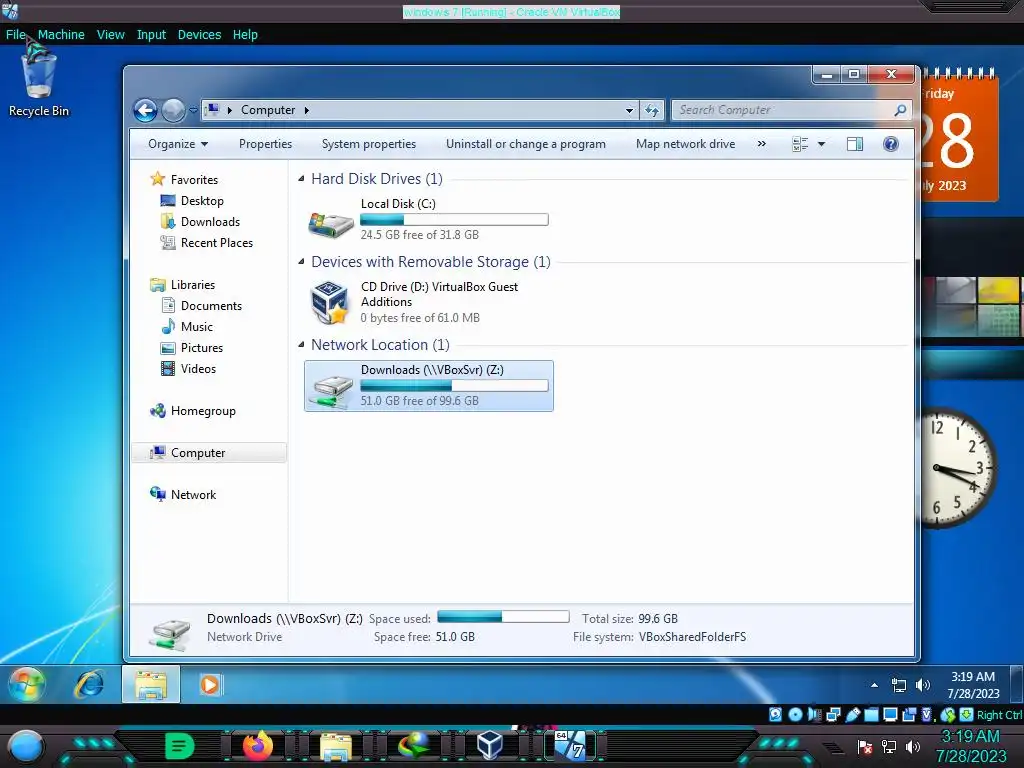Refresh the Computer address bar
This screenshot has width=1024, height=768.
pos(652,110)
